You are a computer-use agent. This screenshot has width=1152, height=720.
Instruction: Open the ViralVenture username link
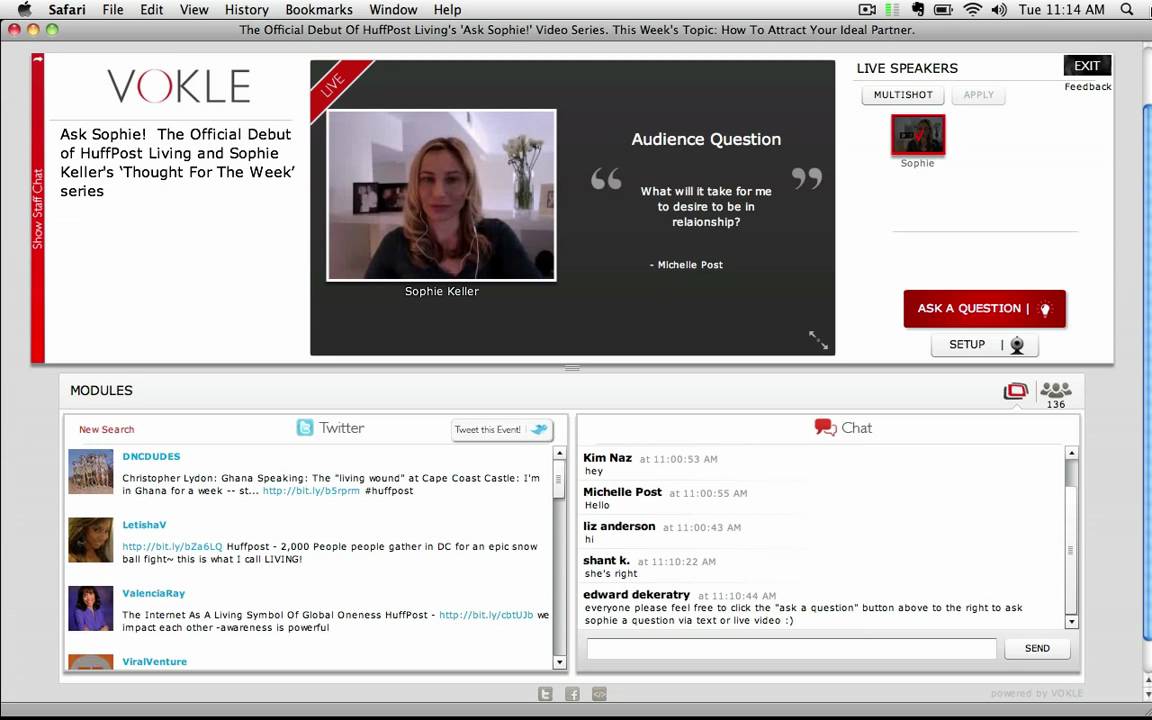[154, 661]
